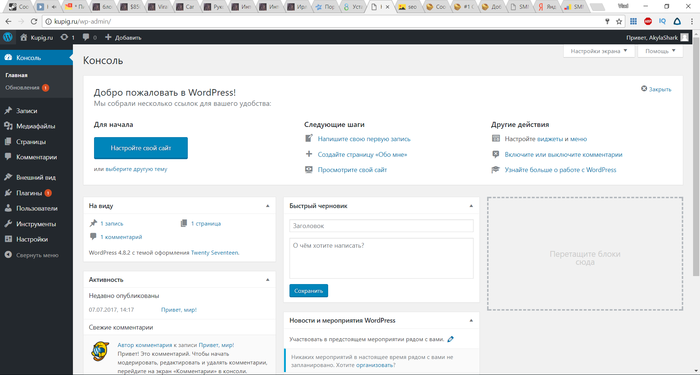
Task: Collapse the Активность widget
Action: (x=267, y=280)
